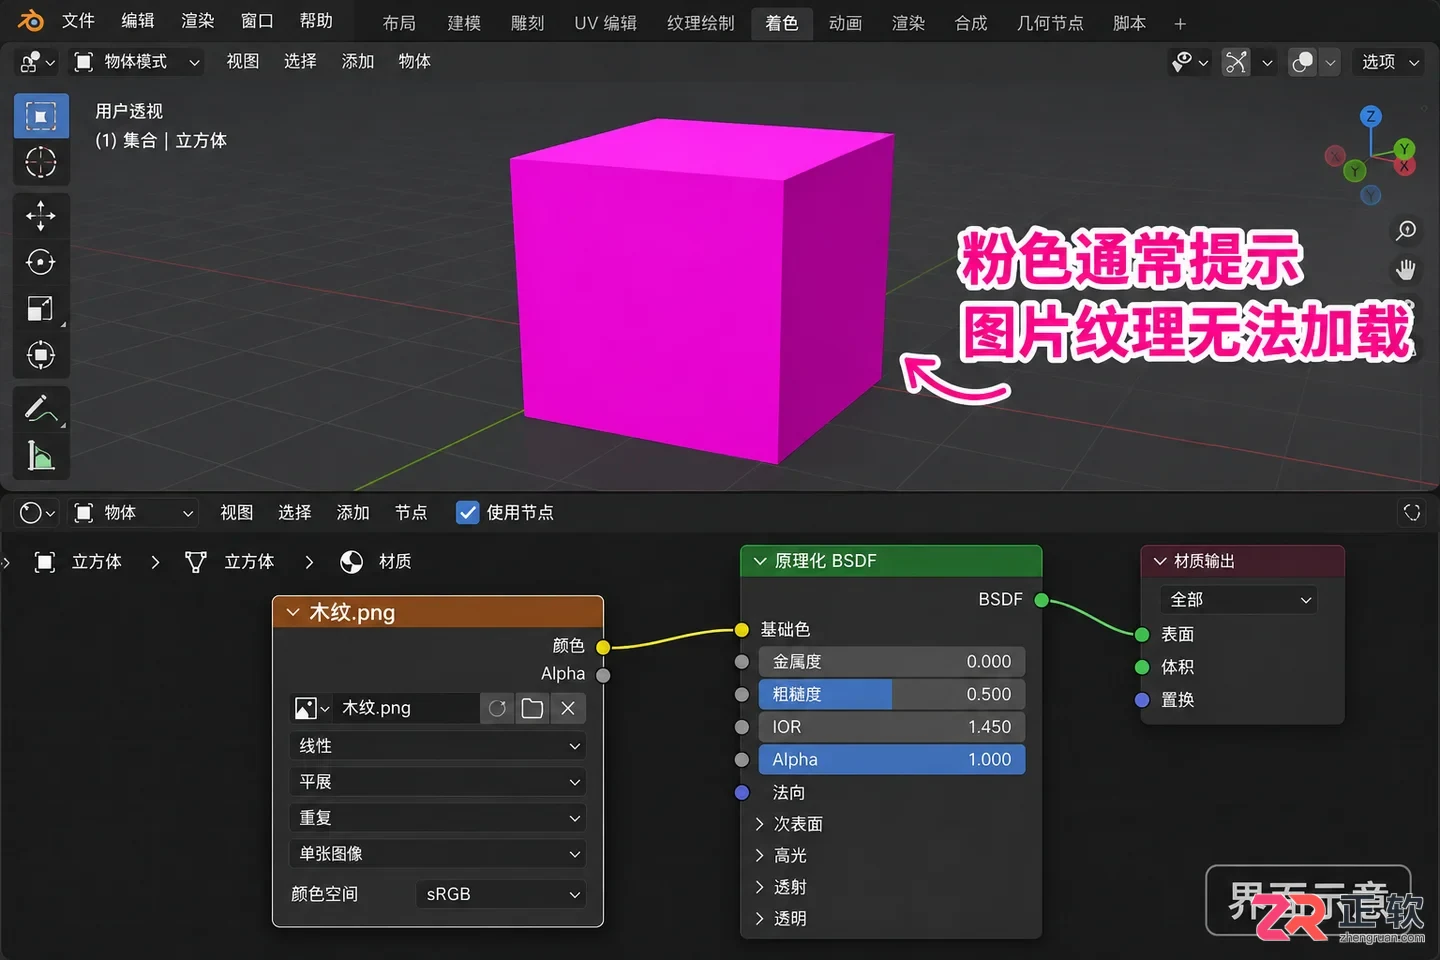Click the Alpha slider on 原理化 BSDF

[x=892, y=760]
